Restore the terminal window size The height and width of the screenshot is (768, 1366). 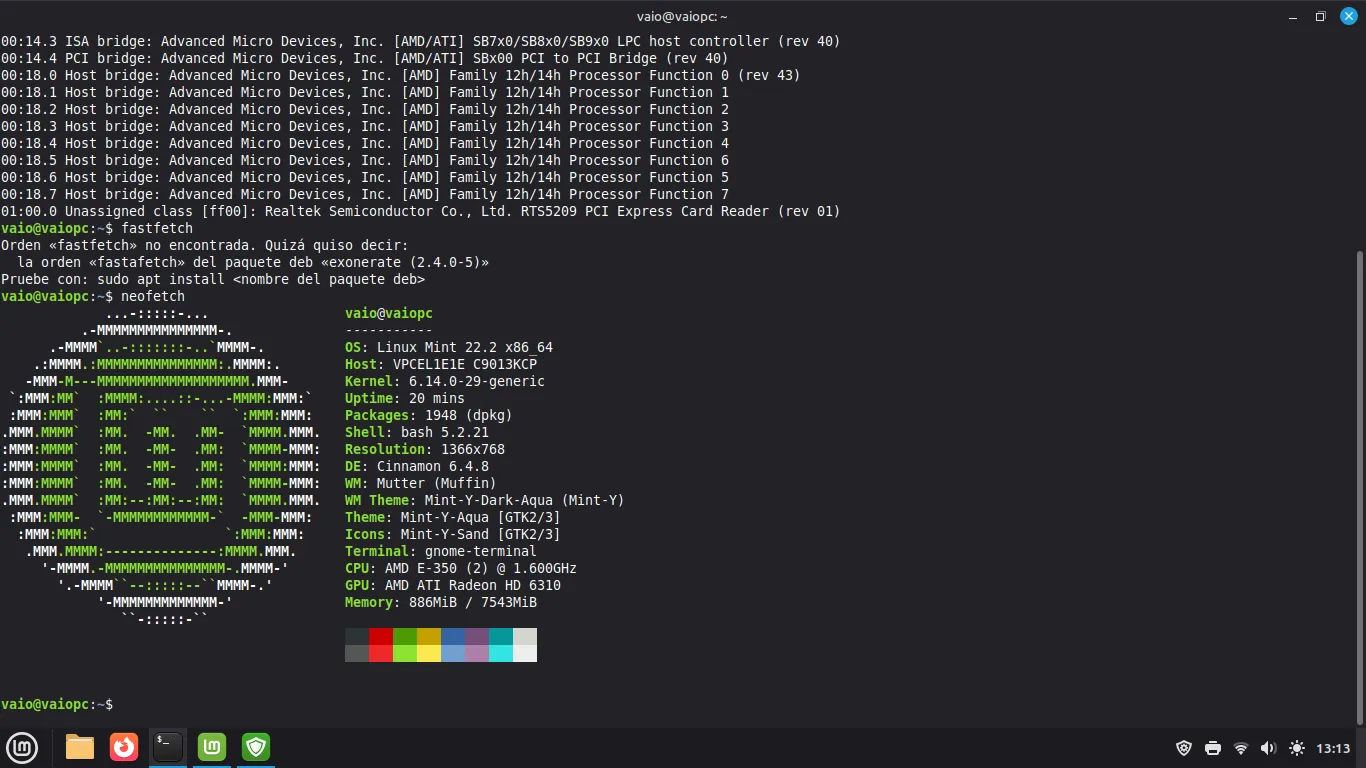1320,16
